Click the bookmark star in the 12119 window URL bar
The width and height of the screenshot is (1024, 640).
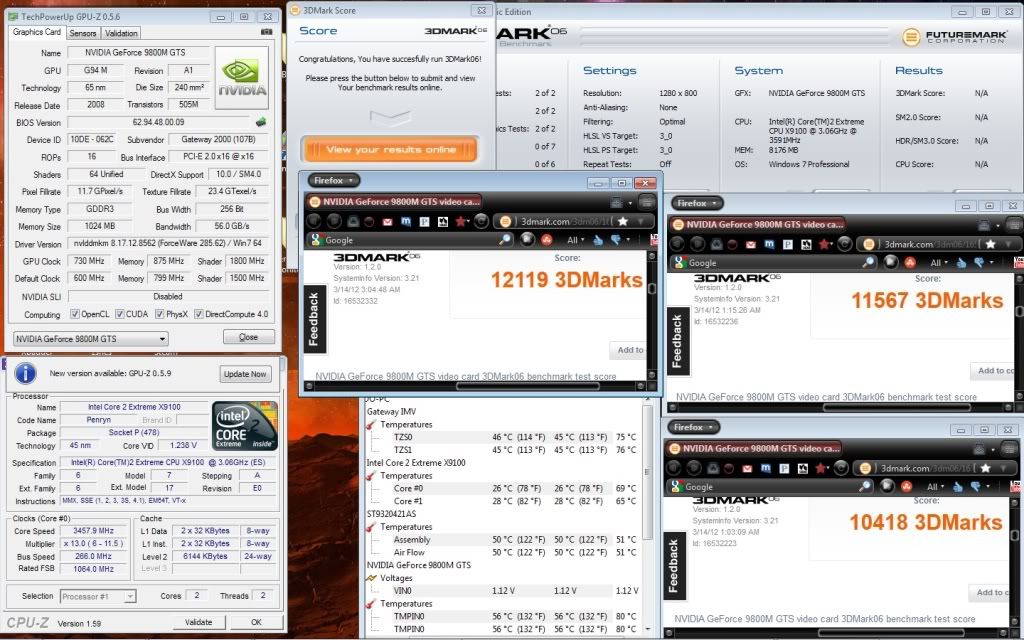pos(623,221)
